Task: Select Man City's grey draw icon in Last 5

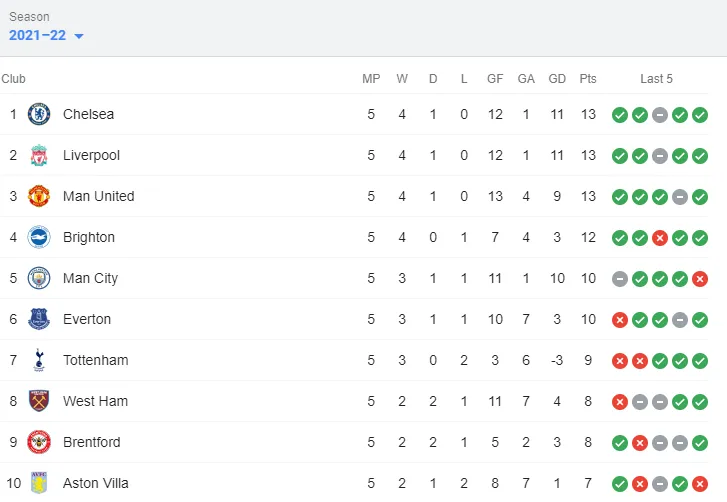Action: (620, 279)
